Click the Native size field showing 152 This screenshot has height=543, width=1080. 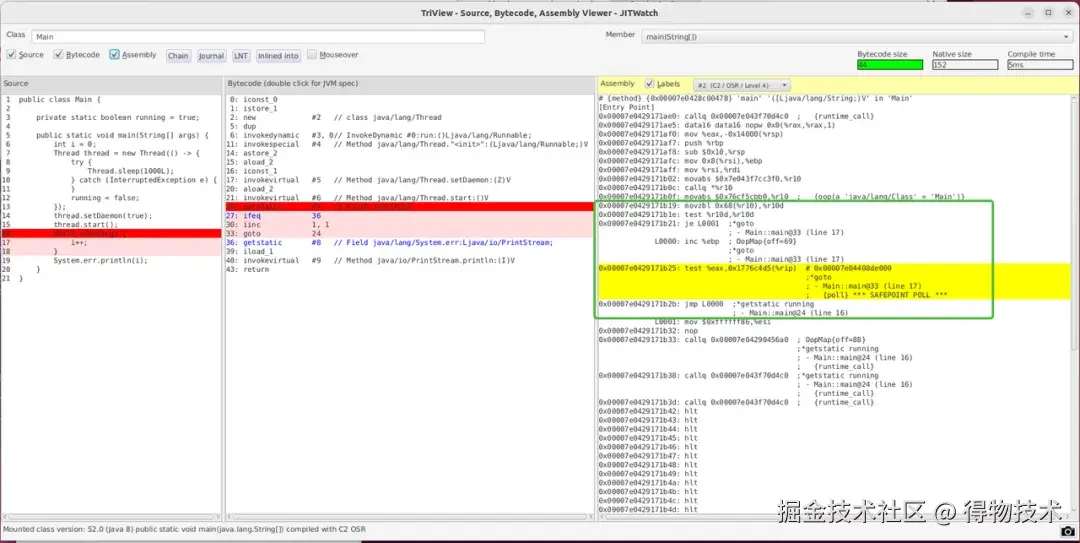(965, 65)
